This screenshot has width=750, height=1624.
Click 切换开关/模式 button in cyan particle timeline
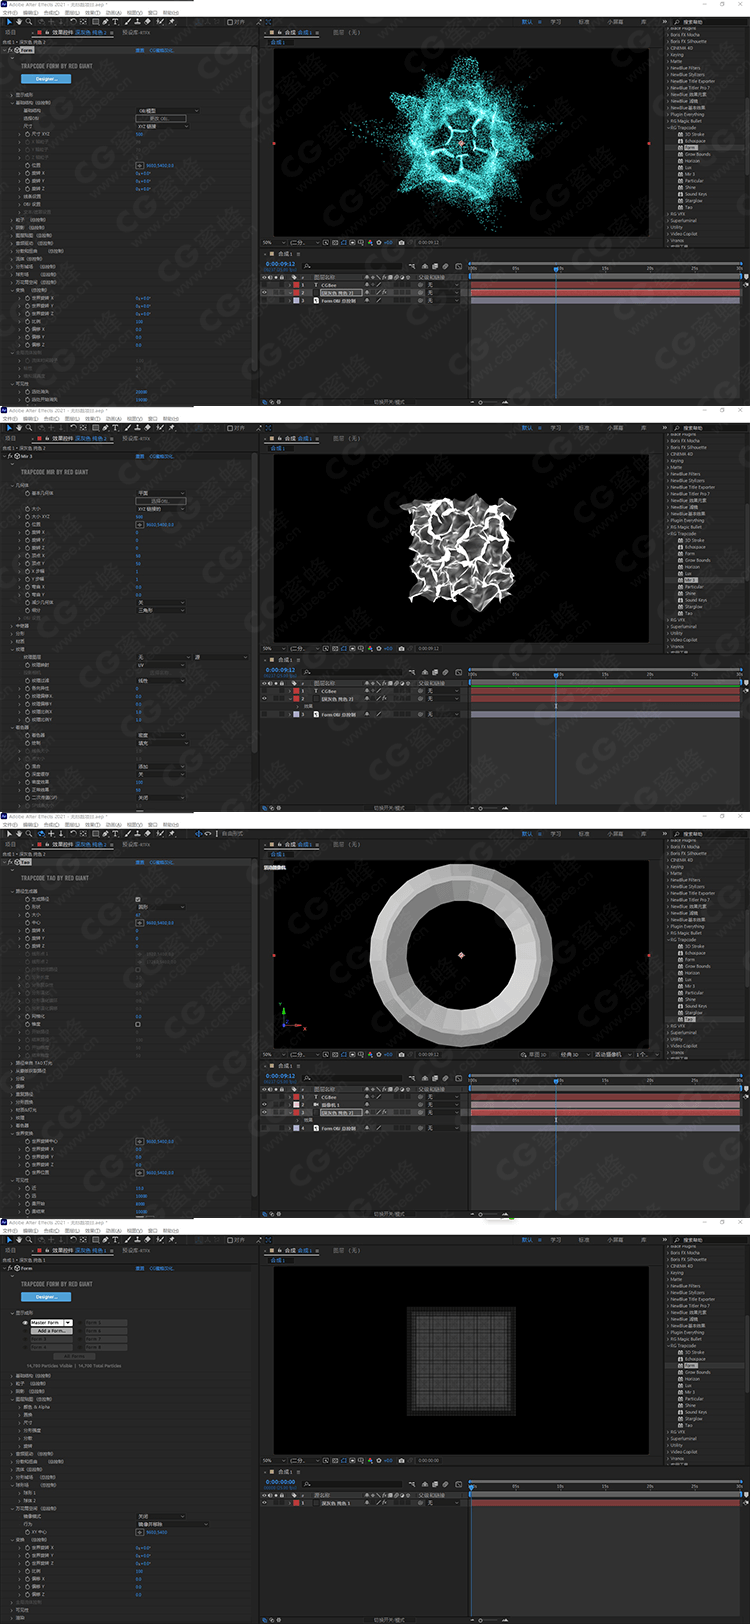391,401
